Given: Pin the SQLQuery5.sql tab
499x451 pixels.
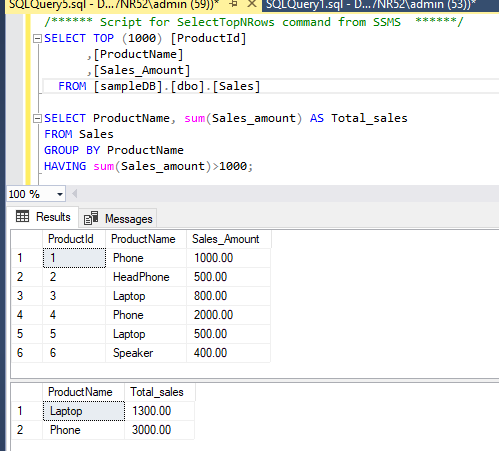Looking at the screenshot, I should point(233,4).
